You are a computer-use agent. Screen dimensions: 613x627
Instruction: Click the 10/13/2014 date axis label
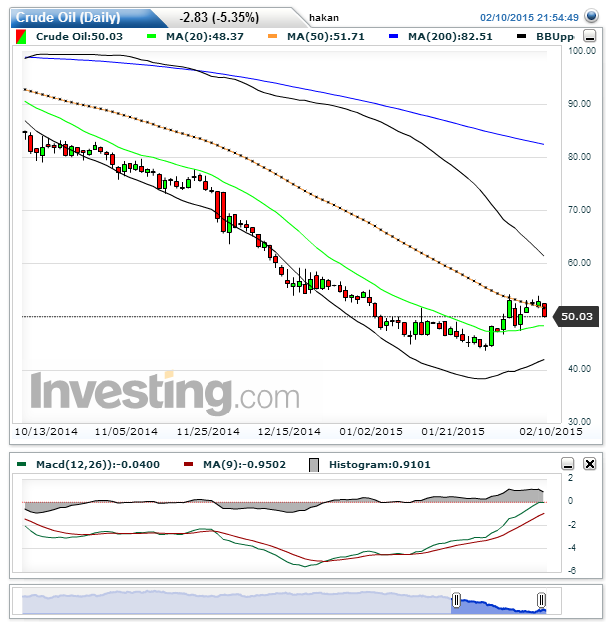coord(46,432)
